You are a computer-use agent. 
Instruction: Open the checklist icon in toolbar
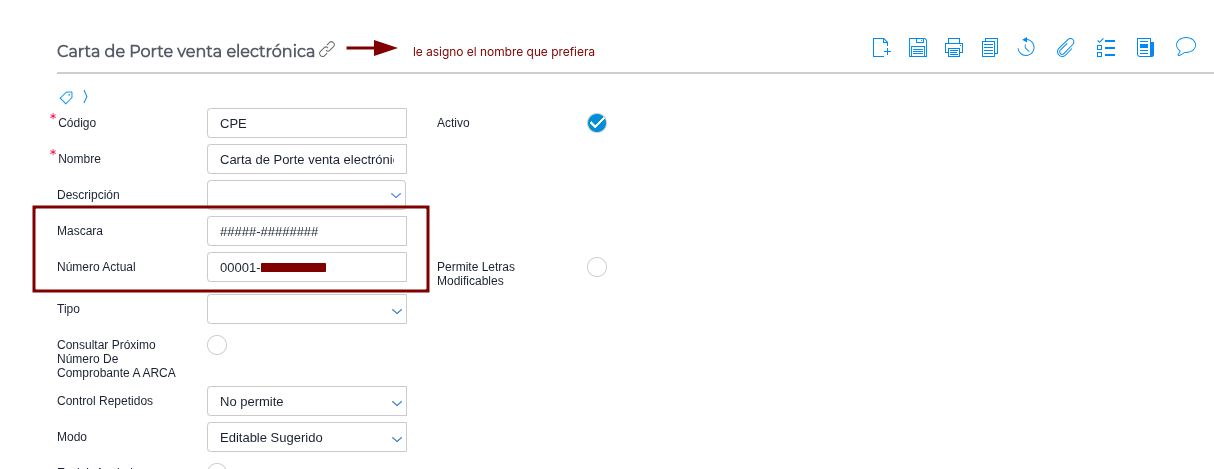click(1106, 47)
